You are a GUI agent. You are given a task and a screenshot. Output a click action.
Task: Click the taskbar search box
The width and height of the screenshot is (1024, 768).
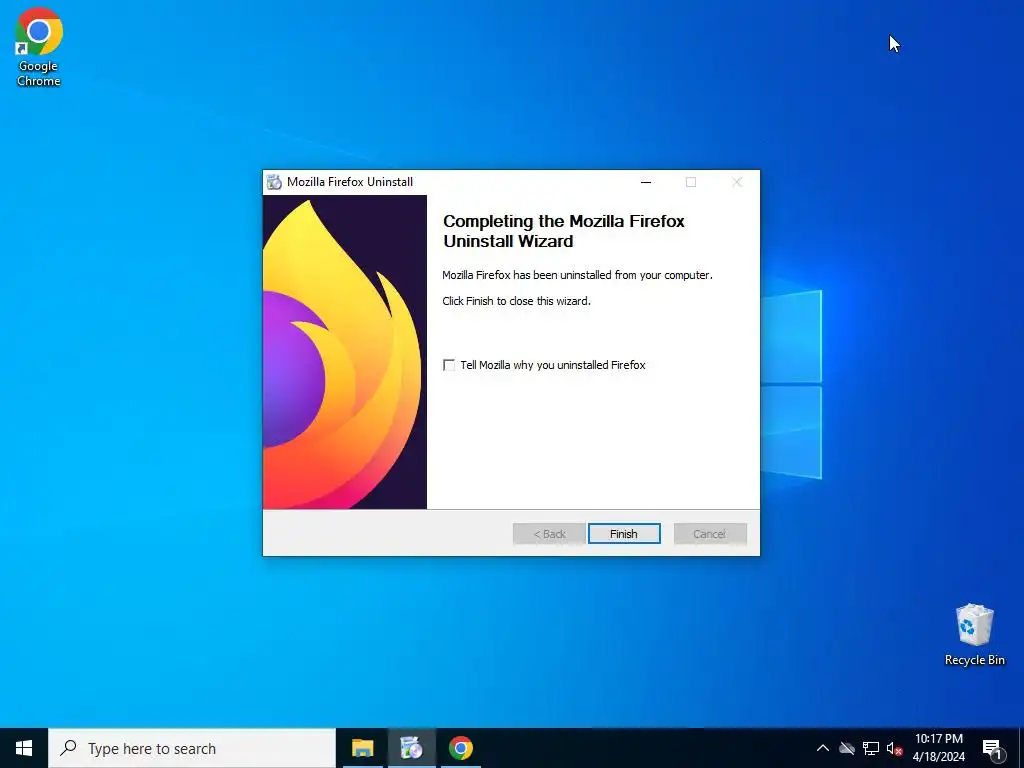[192, 748]
